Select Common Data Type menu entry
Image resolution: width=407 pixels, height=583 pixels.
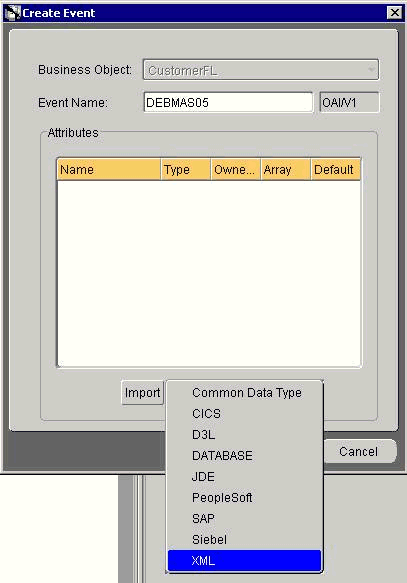pyautogui.click(x=244, y=393)
